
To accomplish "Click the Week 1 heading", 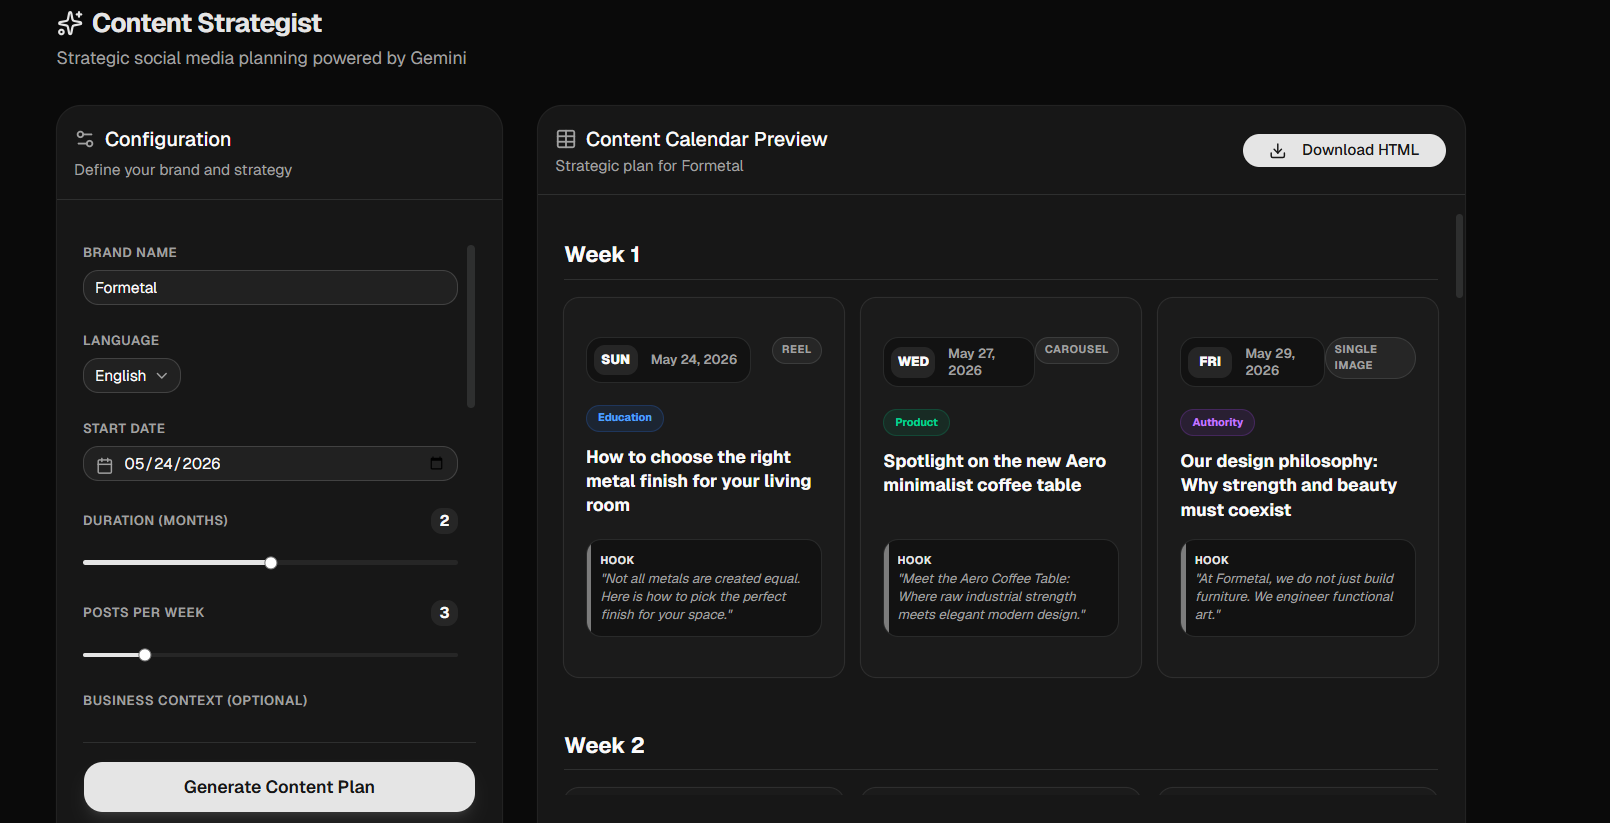I will point(602,255).
